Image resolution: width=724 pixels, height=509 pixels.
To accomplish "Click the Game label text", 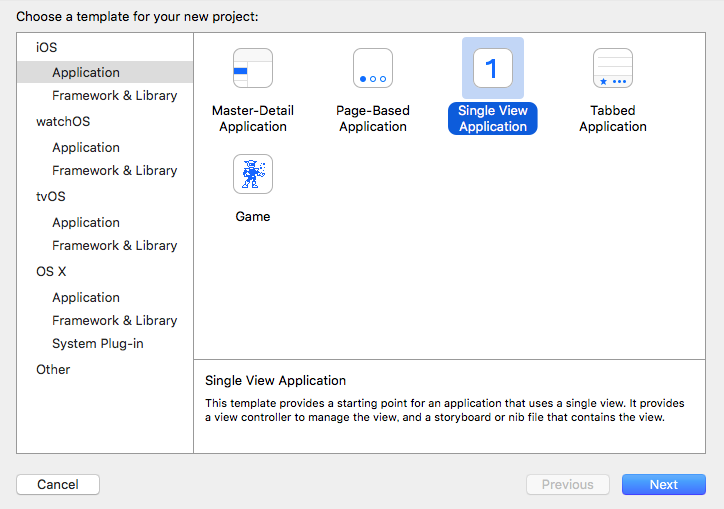I will click(x=253, y=216).
